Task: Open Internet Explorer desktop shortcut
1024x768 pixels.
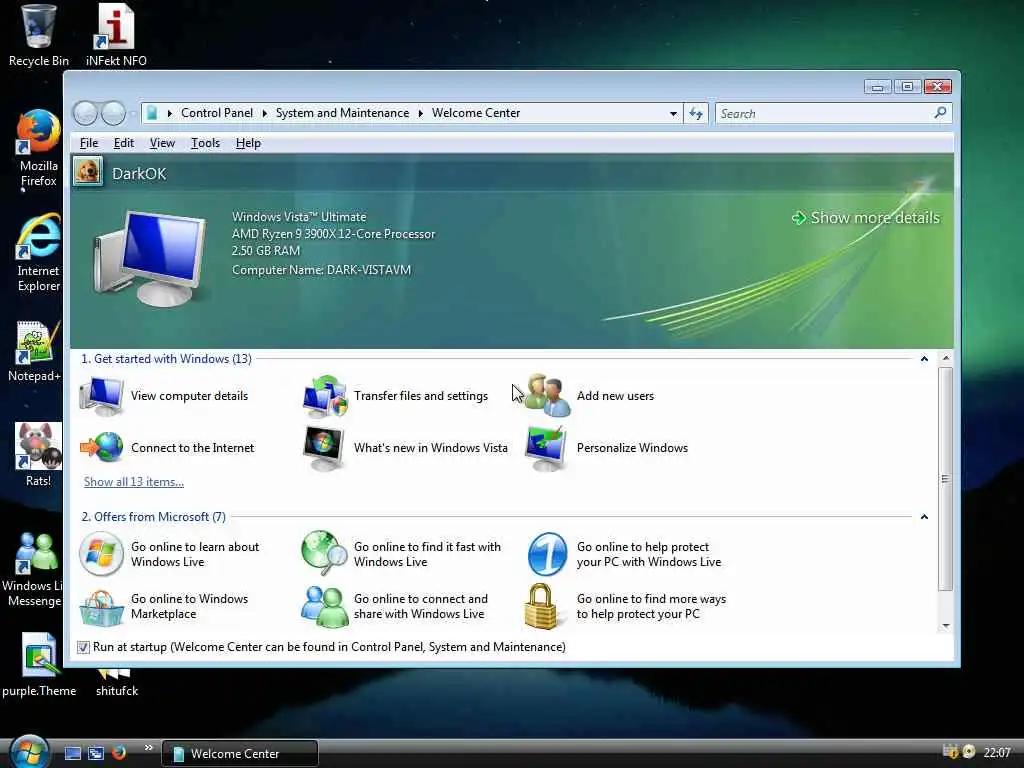Action: click(38, 253)
